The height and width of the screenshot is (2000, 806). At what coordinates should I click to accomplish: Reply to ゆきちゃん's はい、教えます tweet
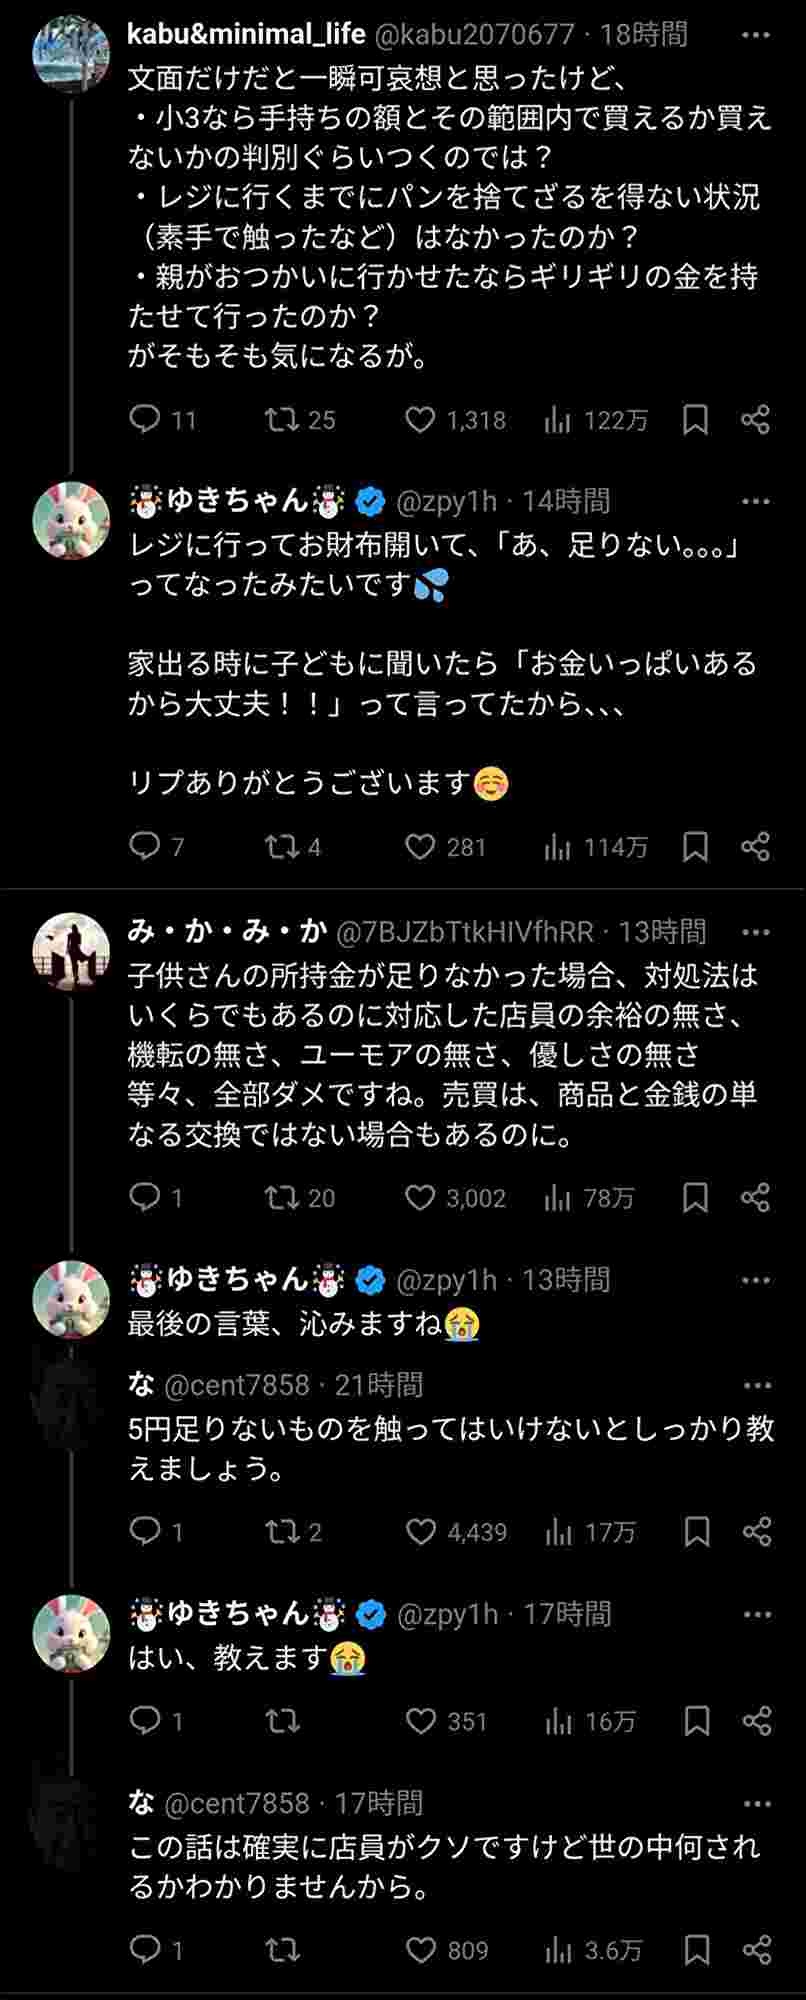point(146,1721)
